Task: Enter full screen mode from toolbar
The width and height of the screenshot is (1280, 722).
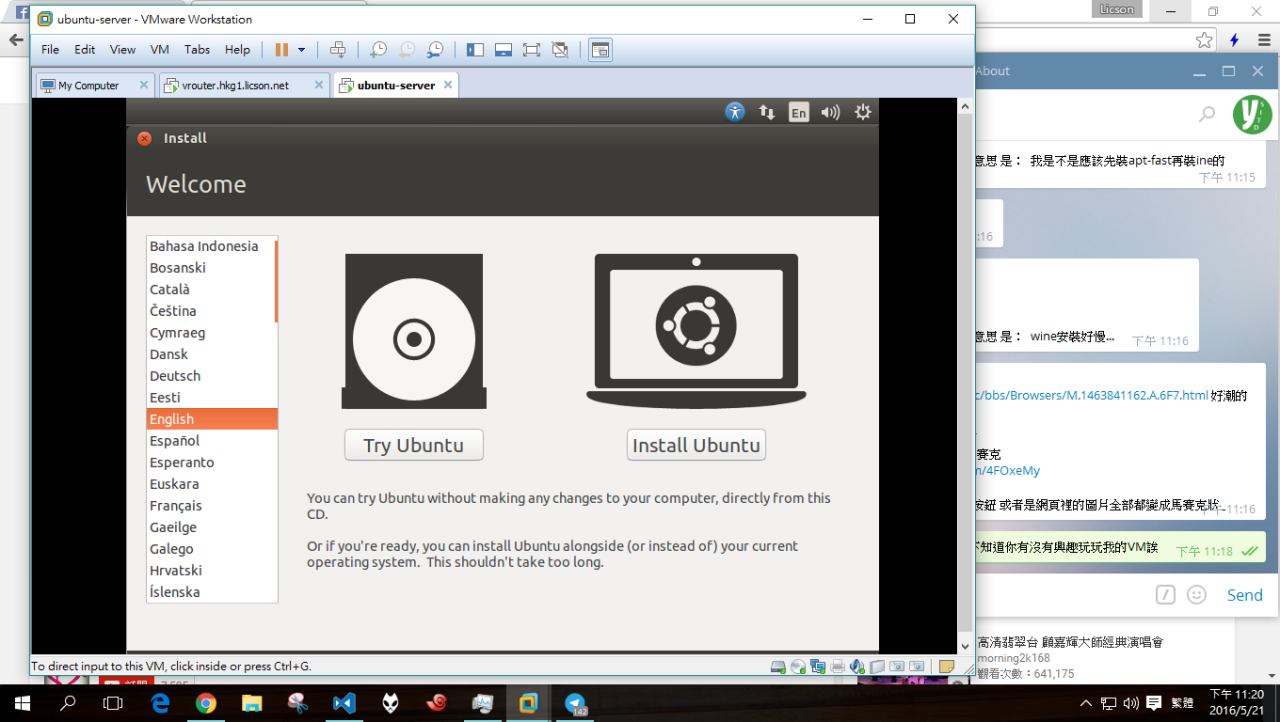Action: coord(531,50)
